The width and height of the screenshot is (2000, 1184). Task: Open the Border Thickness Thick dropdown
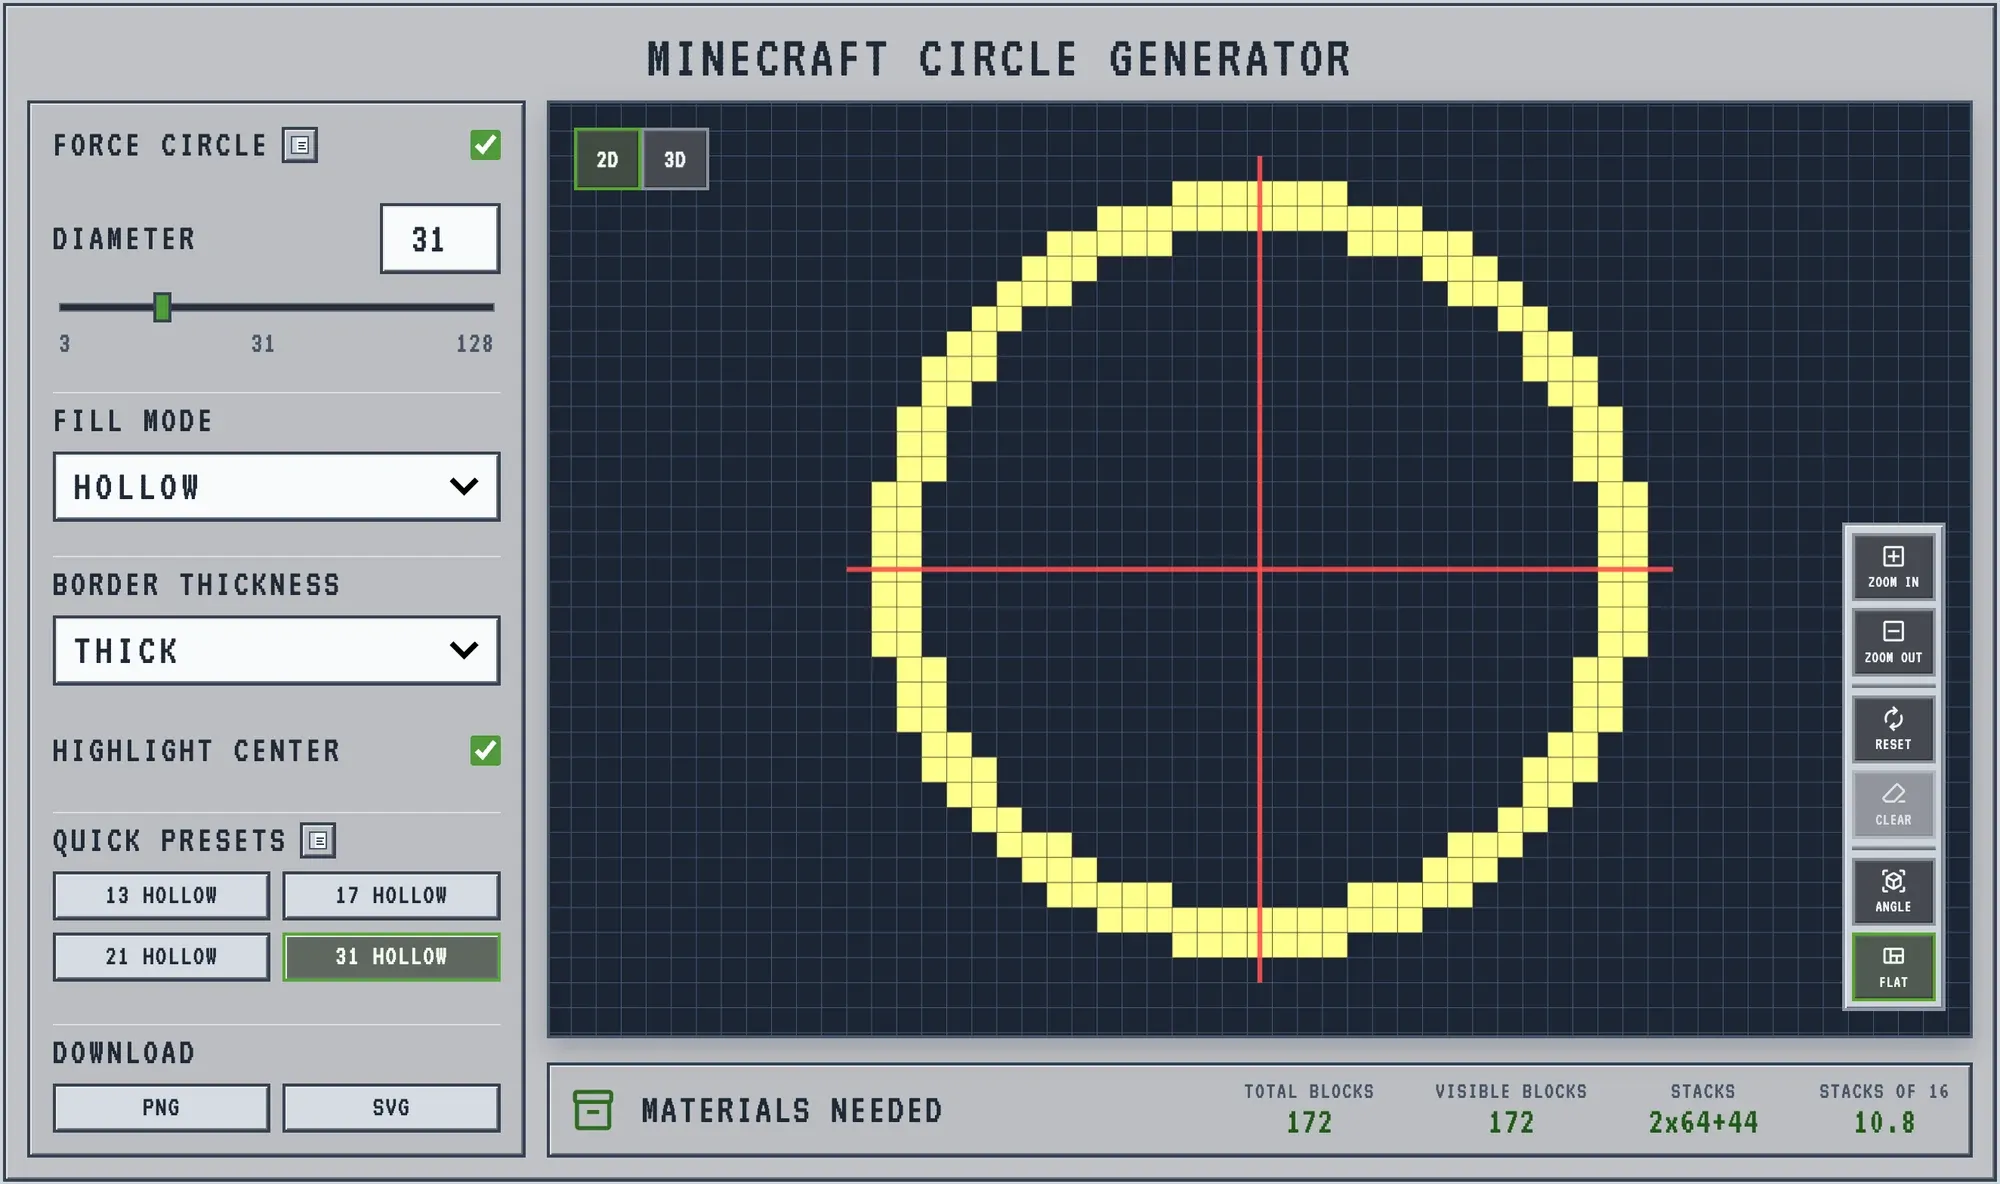point(277,651)
